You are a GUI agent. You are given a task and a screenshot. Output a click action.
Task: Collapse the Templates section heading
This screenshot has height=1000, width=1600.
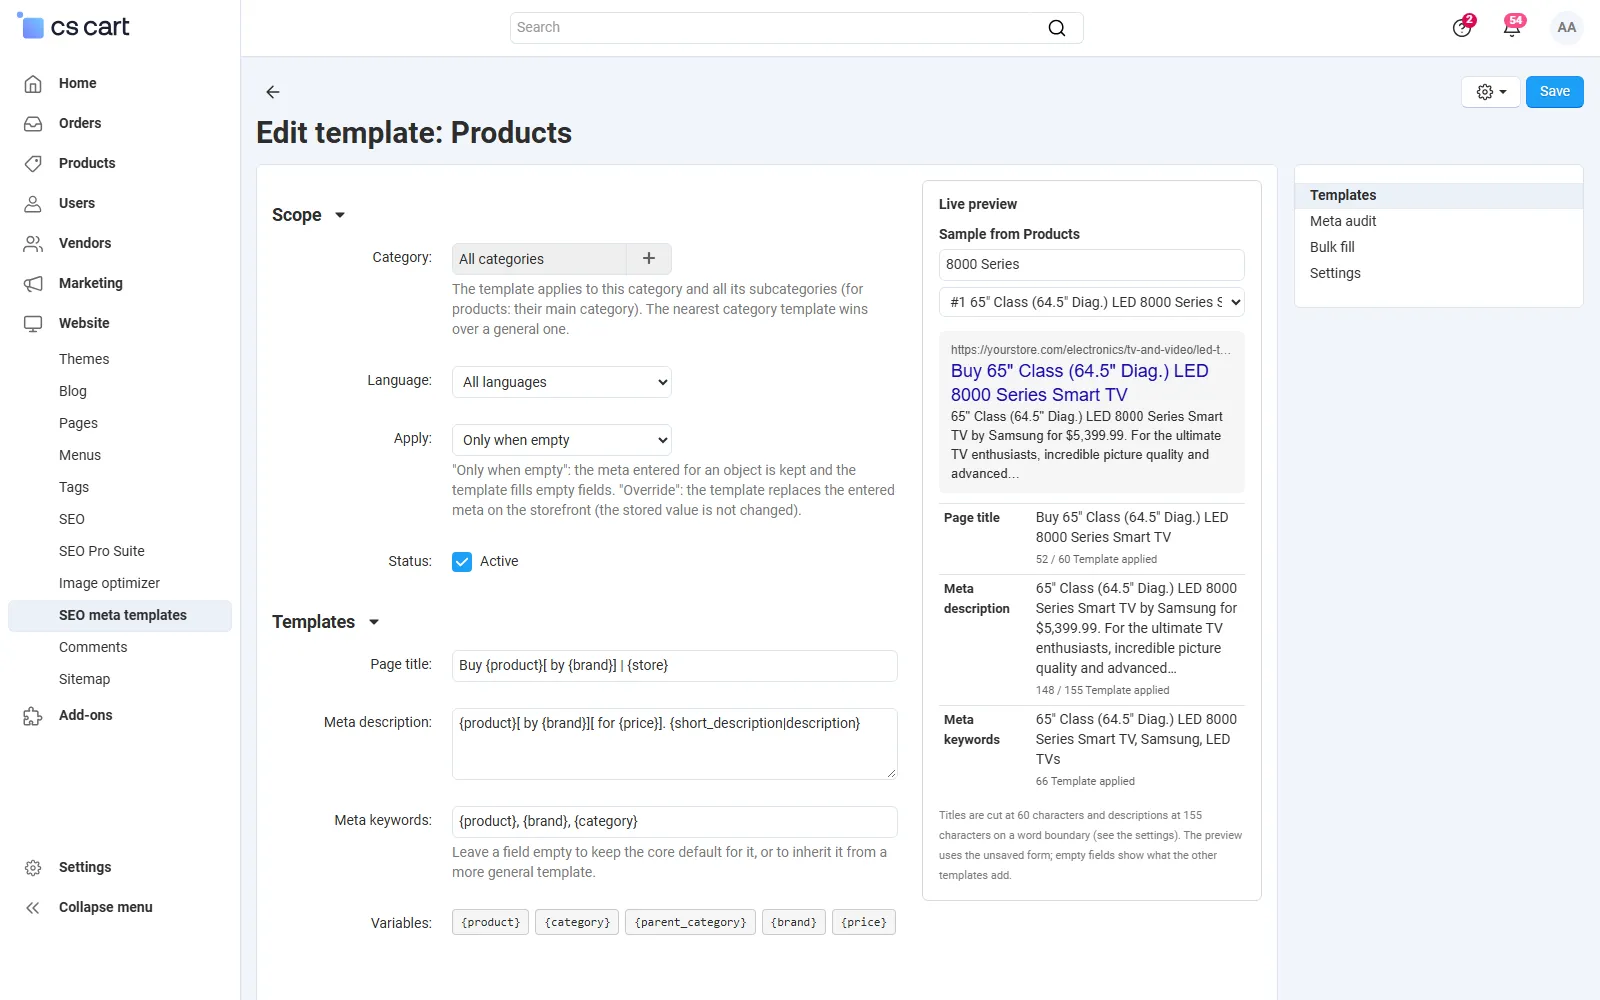click(x=325, y=622)
